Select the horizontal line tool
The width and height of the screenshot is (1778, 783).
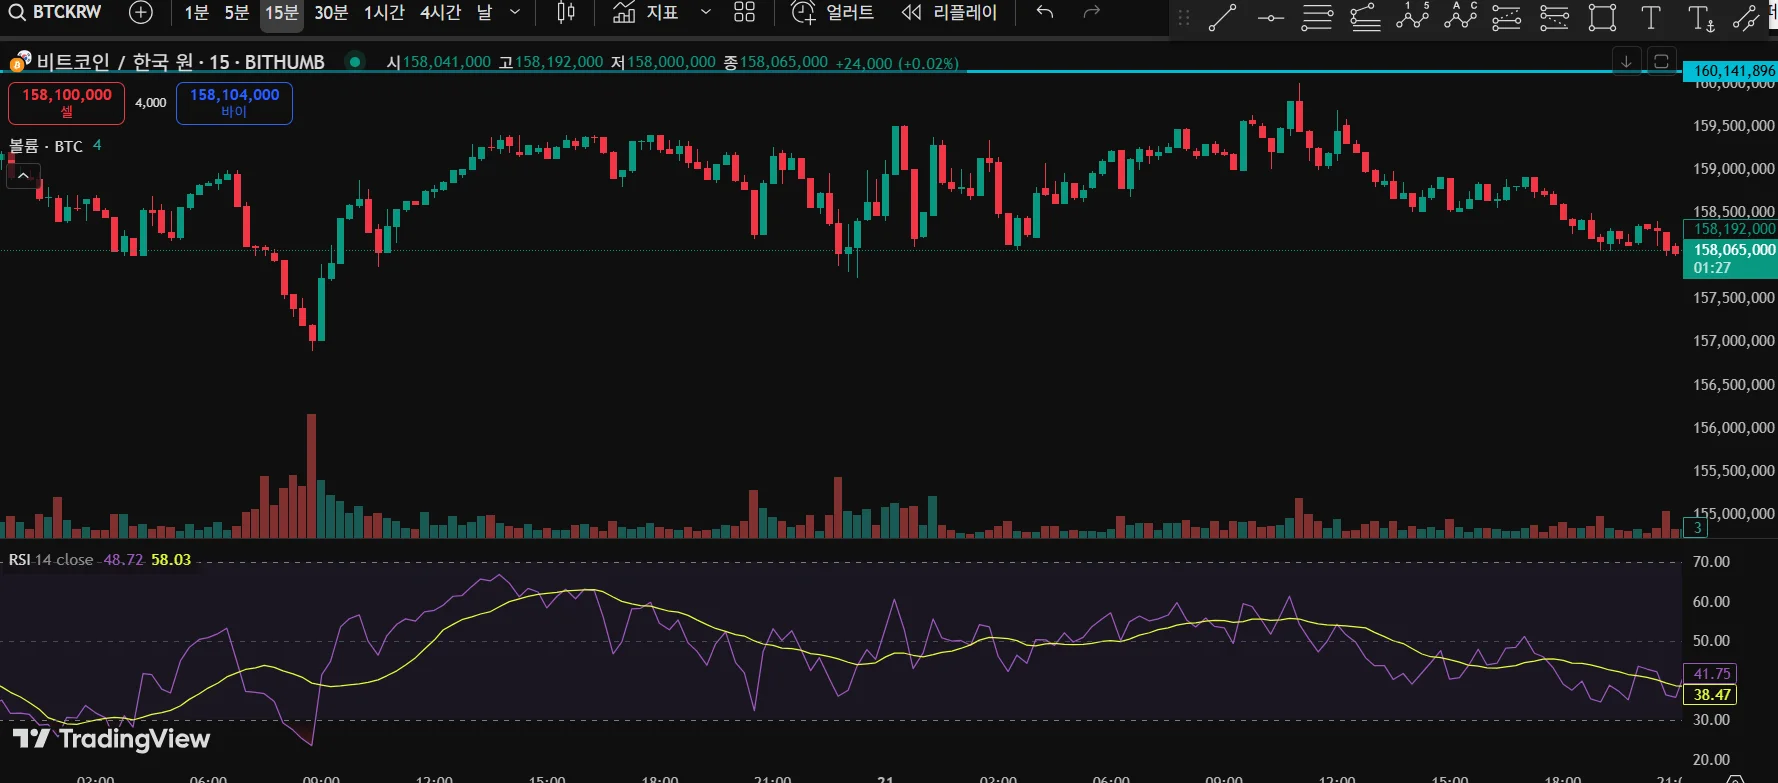[x=1270, y=17]
